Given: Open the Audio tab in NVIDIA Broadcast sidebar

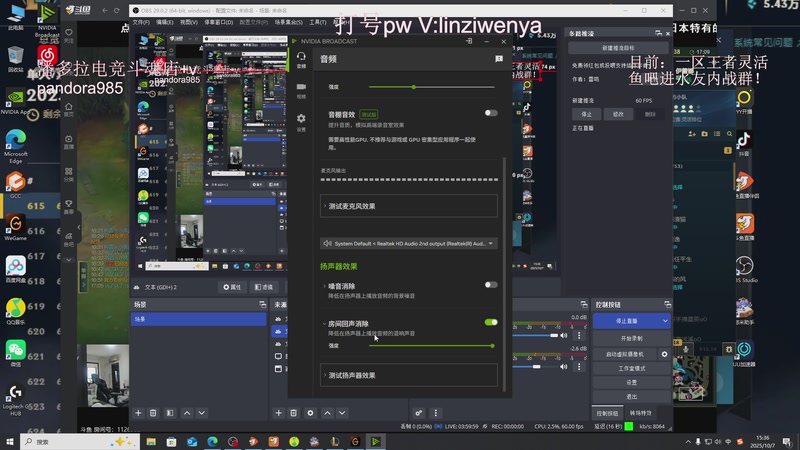Looking at the screenshot, I should click(301, 59).
